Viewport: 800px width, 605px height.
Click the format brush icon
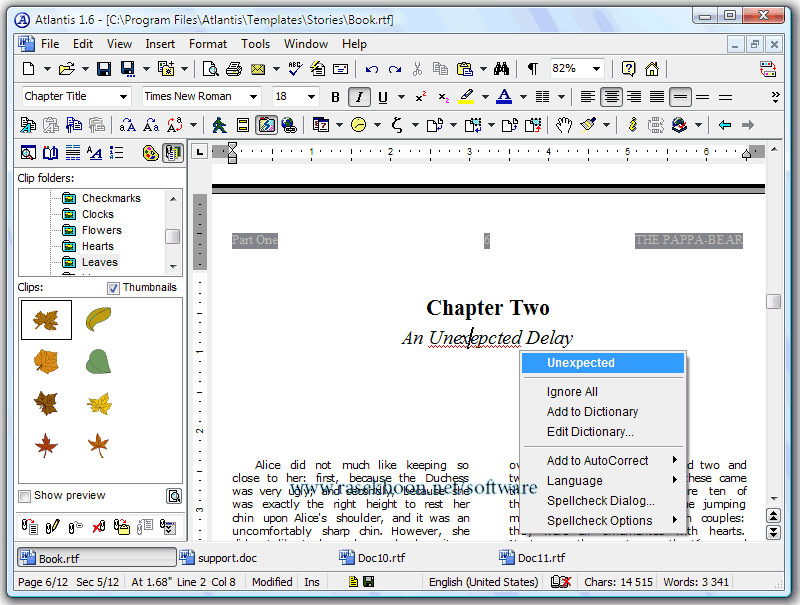[x=588, y=124]
